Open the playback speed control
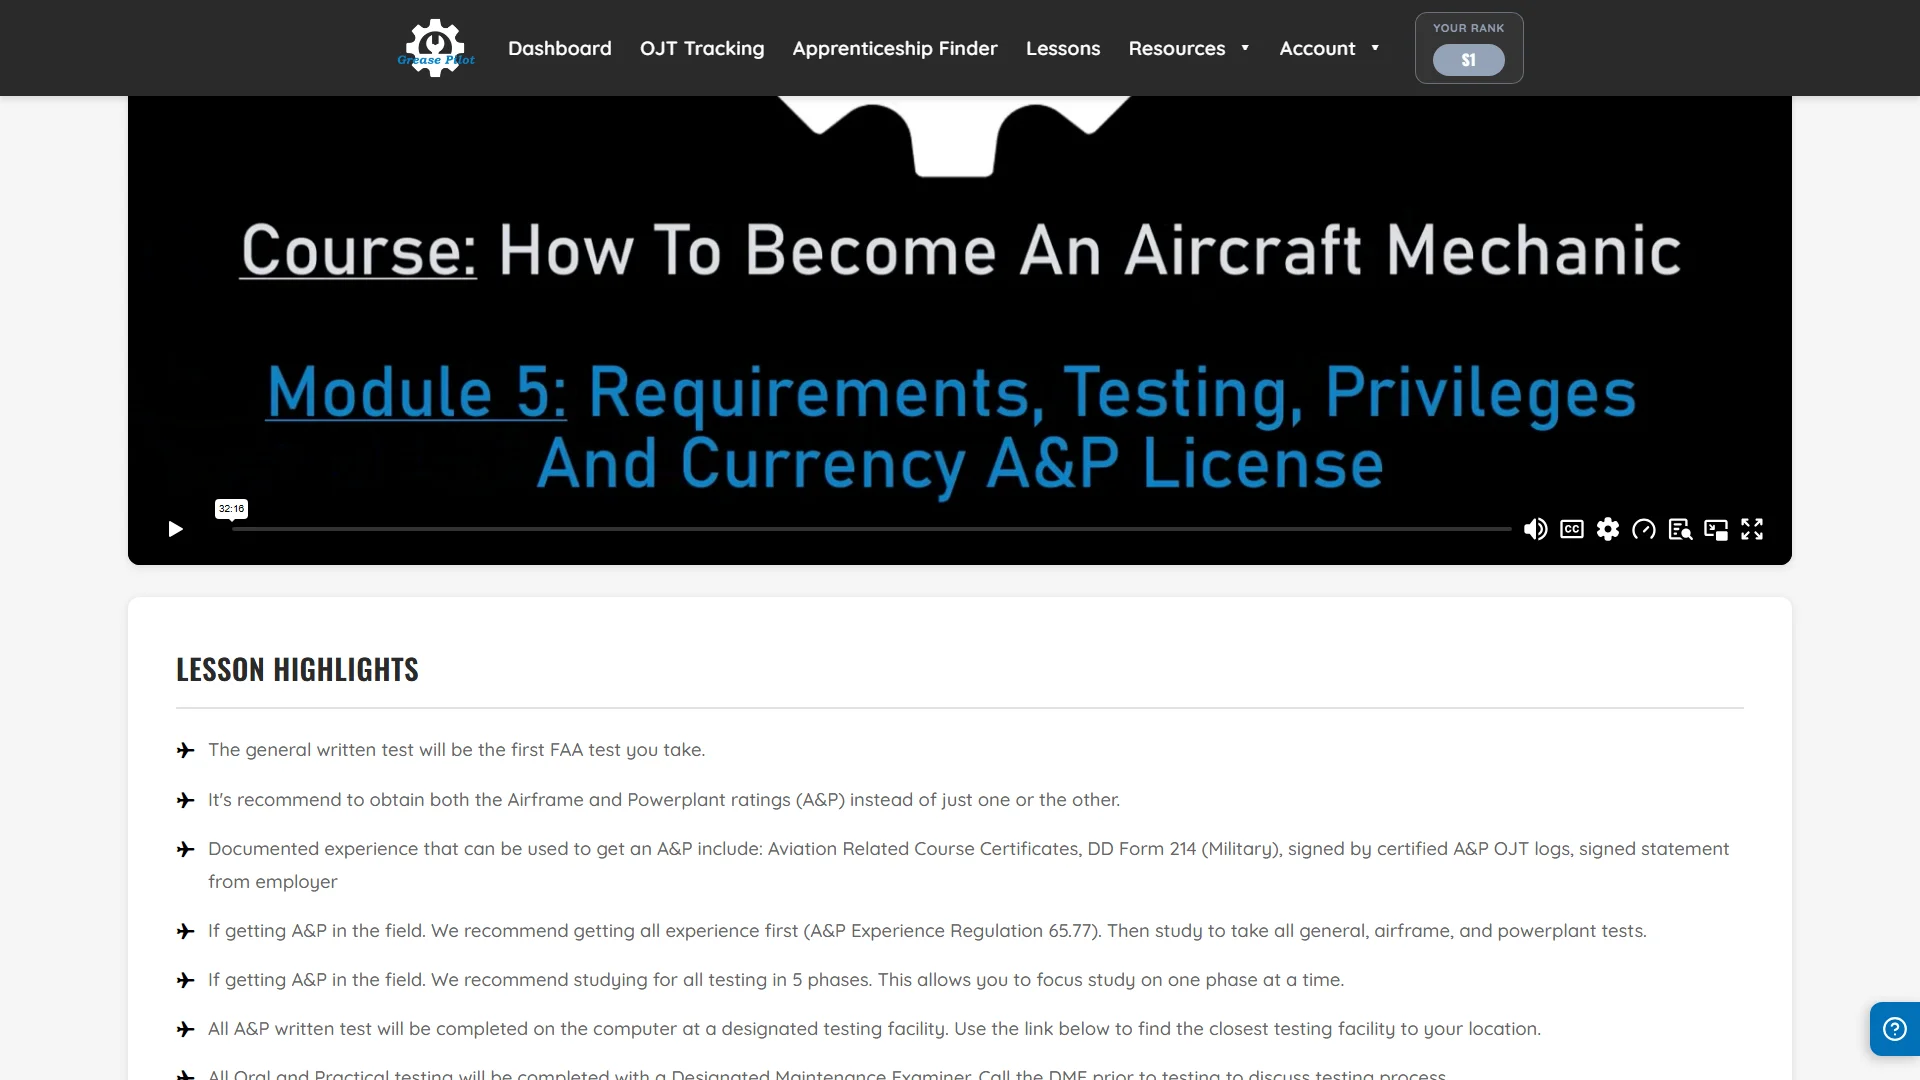The image size is (1920, 1080). pos(1644,529)
